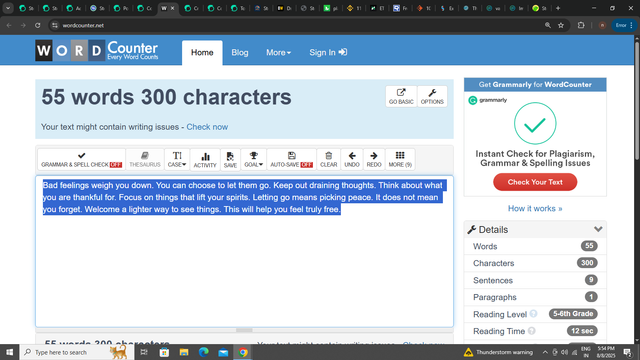Open Microsoft Store from taskbar
This screenshot has width=640, height=360.
tap(164, 352)
